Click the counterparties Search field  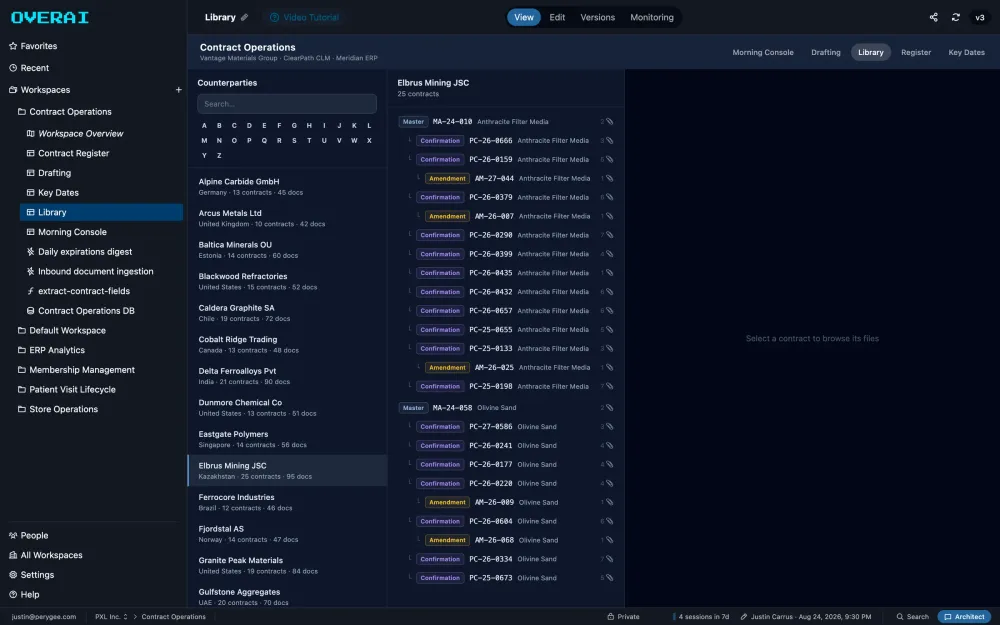pos(287,104)
